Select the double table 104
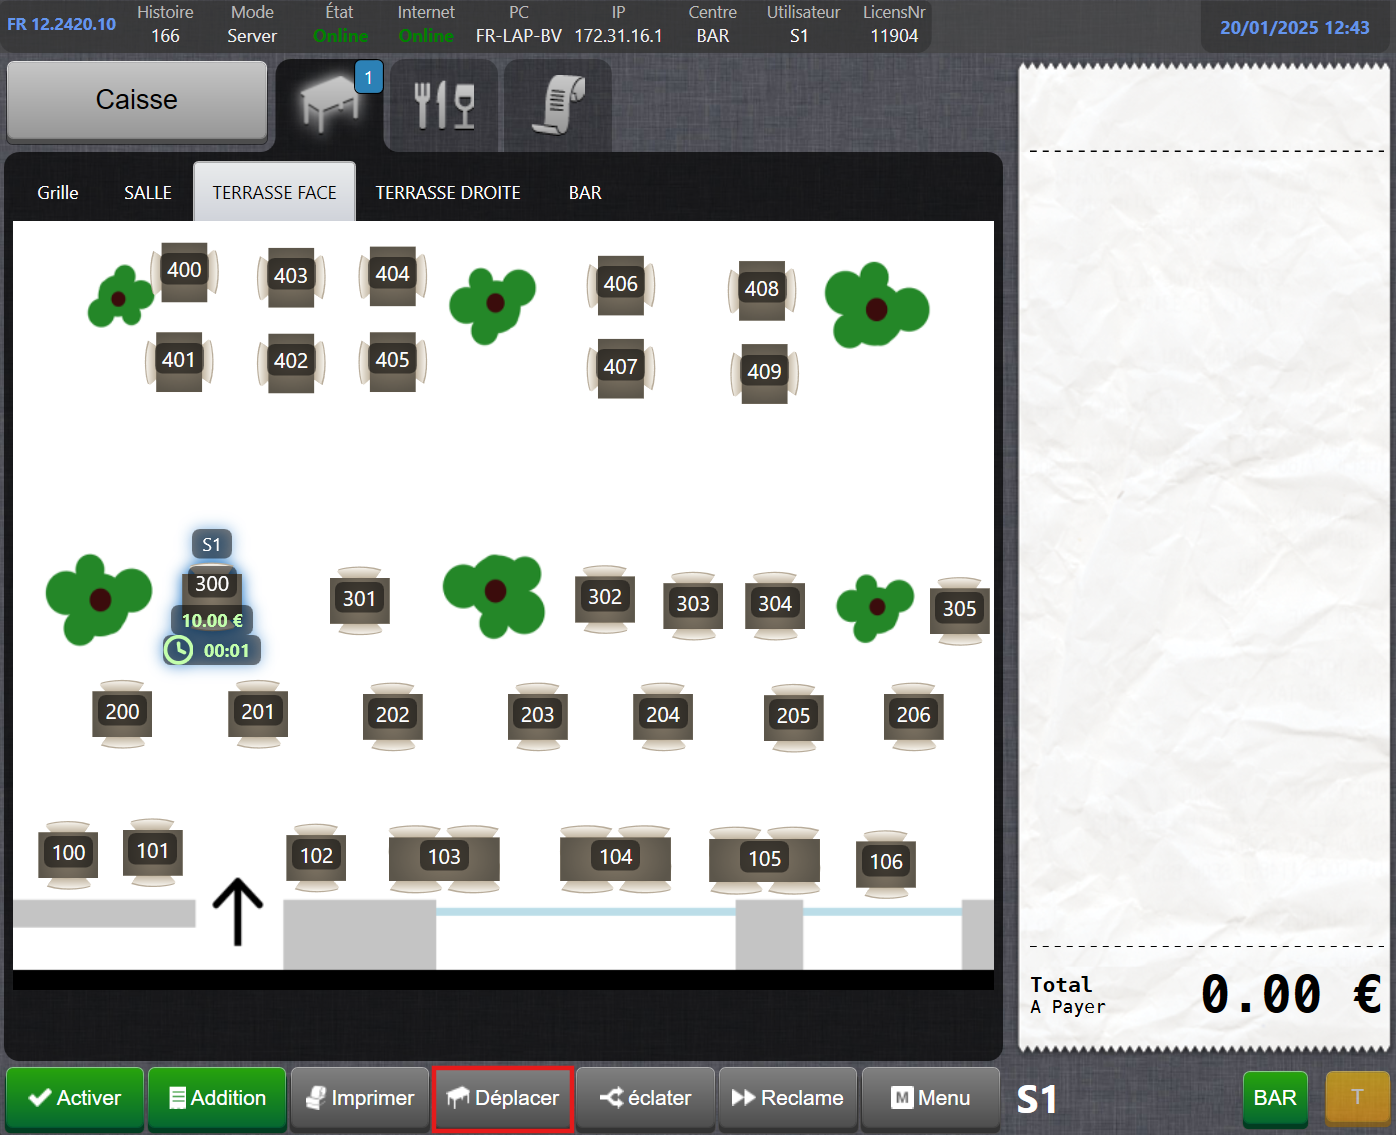The width and height of the screenshot is (1396, 1135). [615, 858]
